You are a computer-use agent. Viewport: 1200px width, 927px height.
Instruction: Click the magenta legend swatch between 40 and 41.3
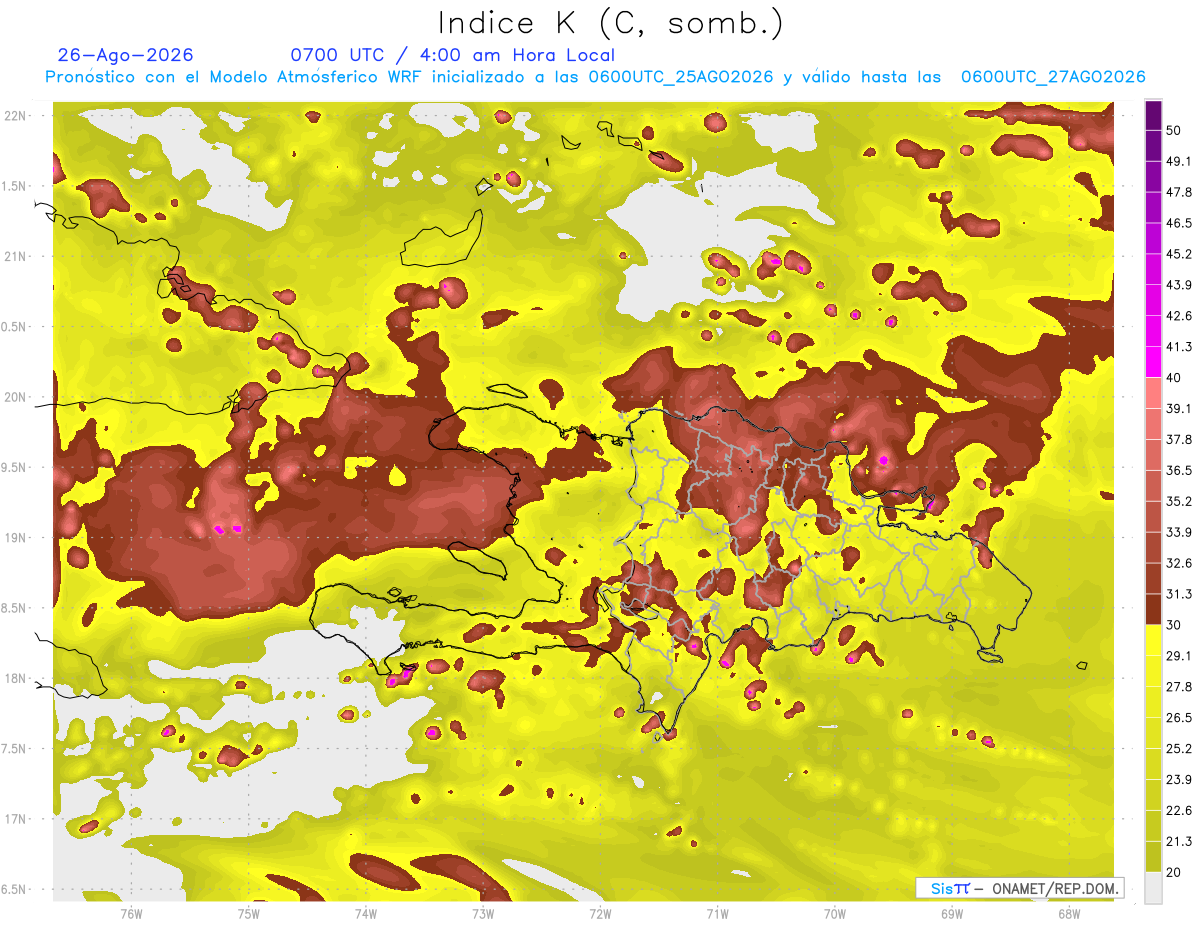click(x=1153, y=361)
